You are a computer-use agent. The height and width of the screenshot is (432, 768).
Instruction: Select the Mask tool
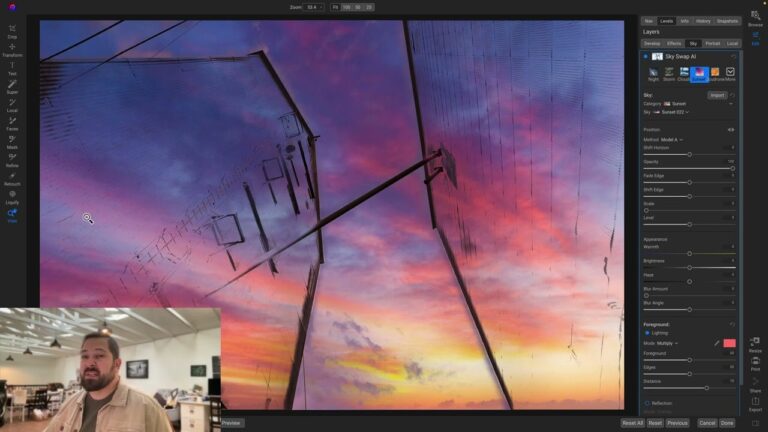12,142
